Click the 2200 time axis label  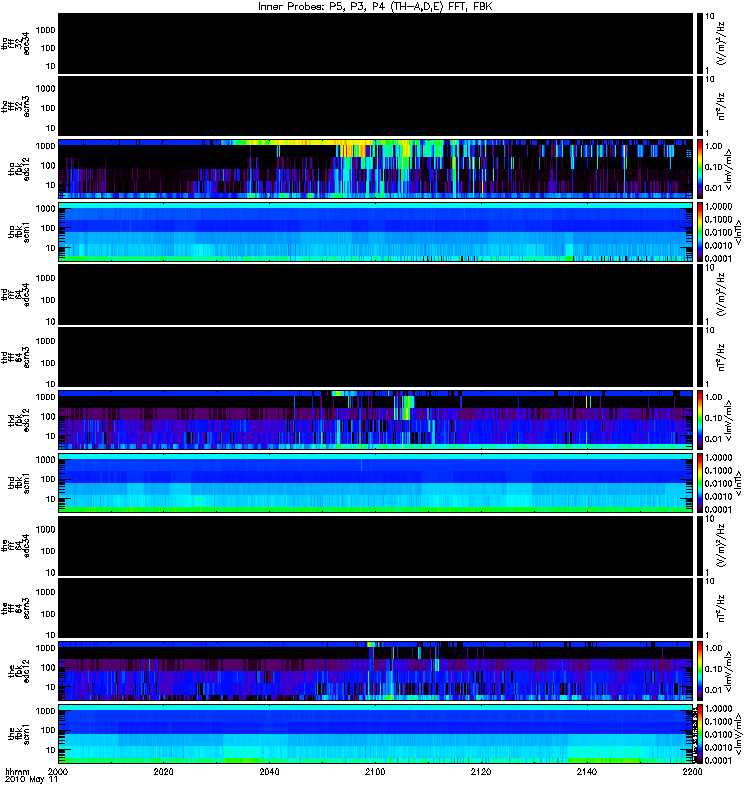pyautogui.click(x=692, y=771)
